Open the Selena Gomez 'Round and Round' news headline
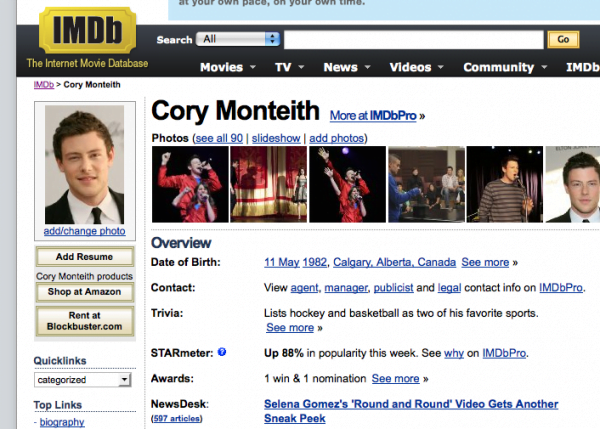 pyautogui.click(x=411, y=411)
